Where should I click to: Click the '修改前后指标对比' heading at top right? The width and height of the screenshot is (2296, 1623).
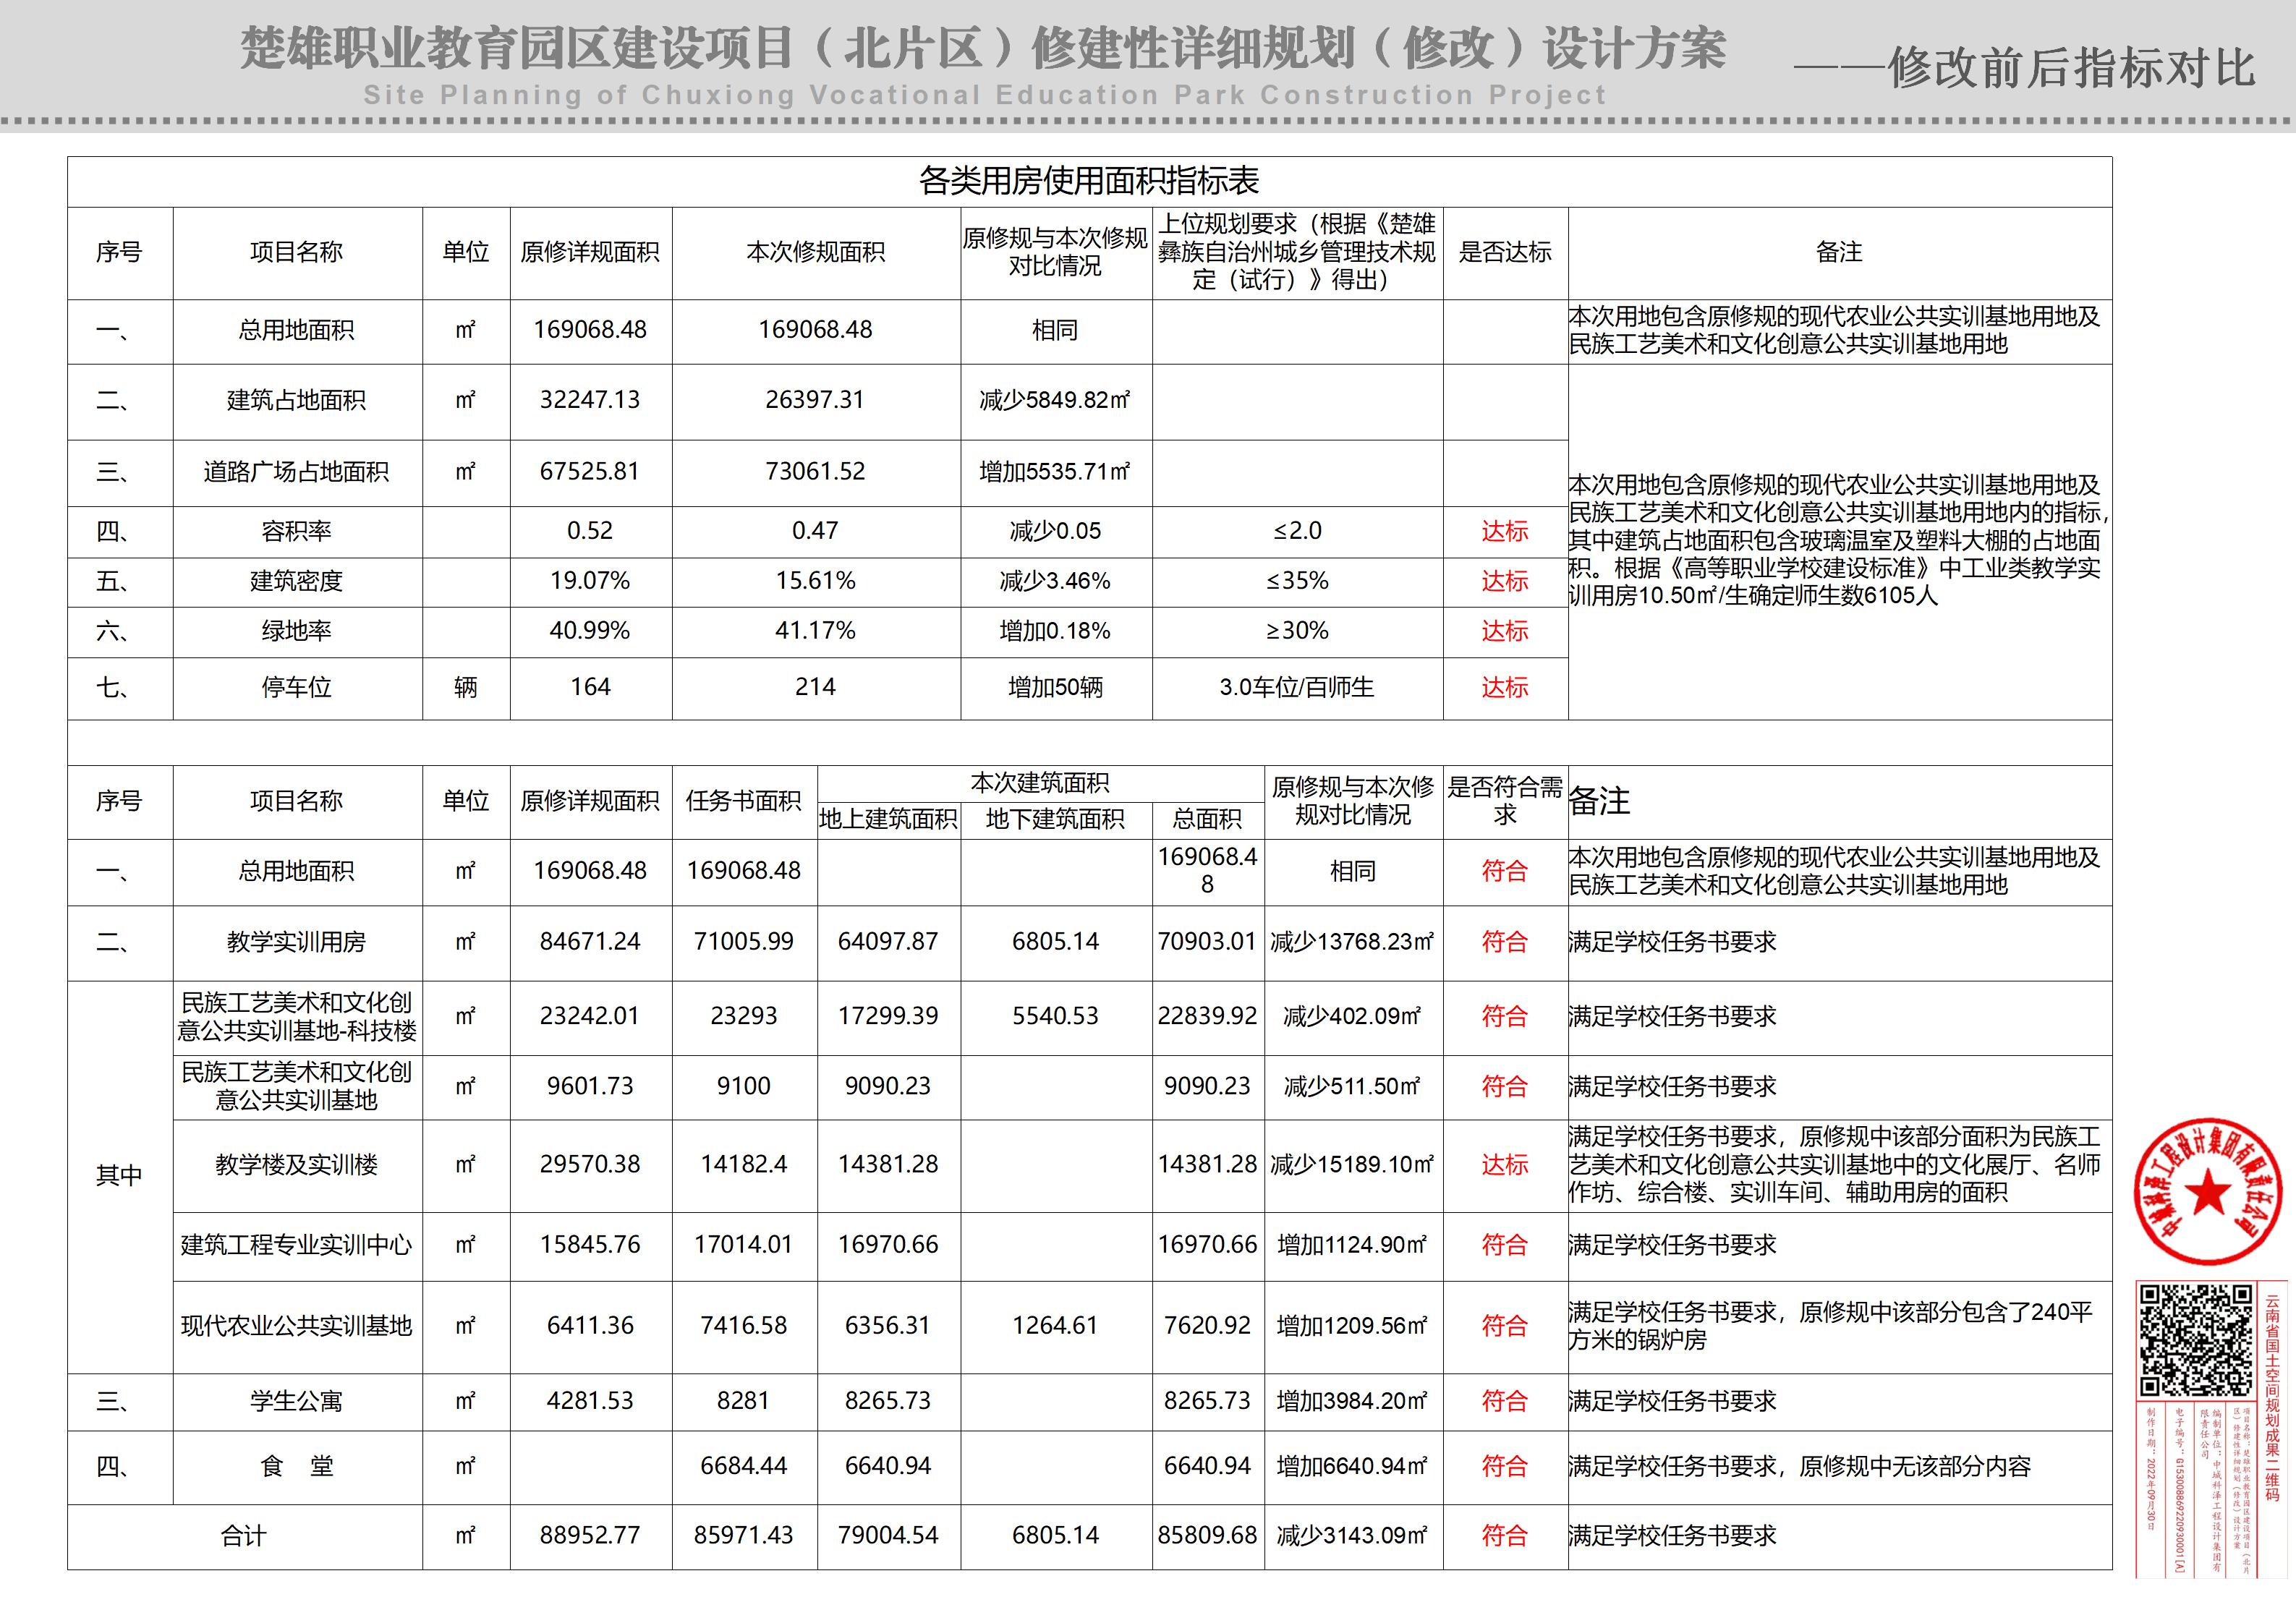coord(2070,68)
